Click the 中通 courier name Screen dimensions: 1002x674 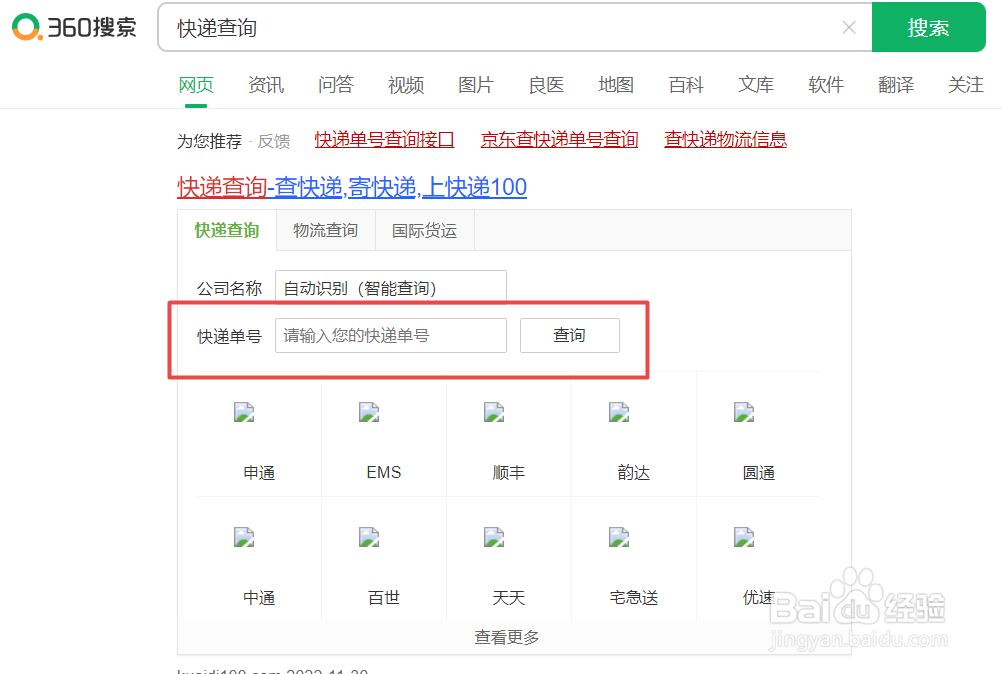[x=259, y=598]
